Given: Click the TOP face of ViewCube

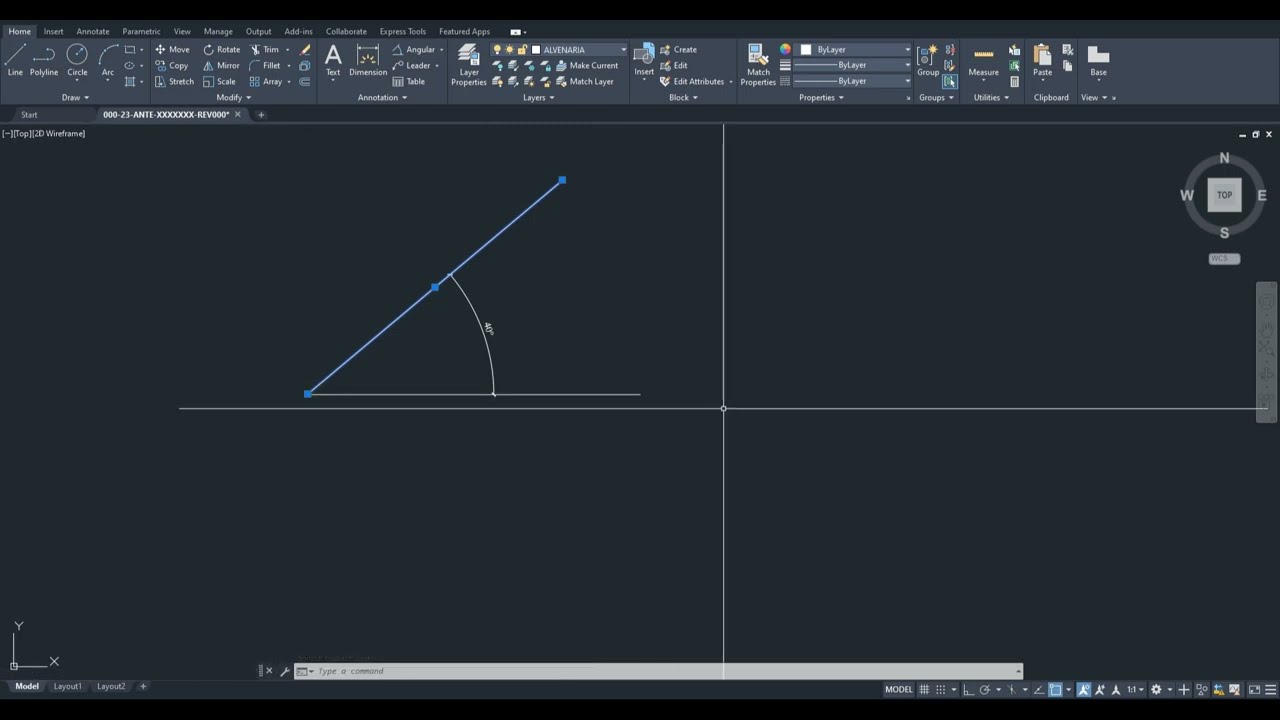Looking at the screenshot, I should [x=1224, y=195].
